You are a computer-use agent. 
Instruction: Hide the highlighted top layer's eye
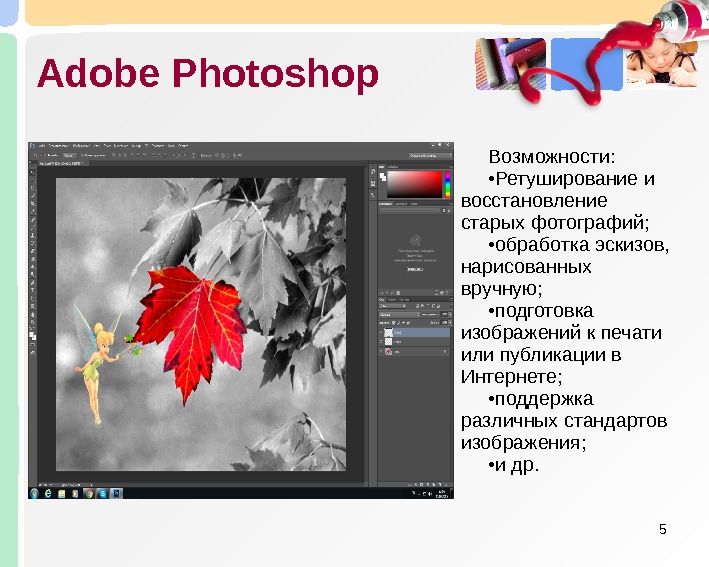coord(381,332)
